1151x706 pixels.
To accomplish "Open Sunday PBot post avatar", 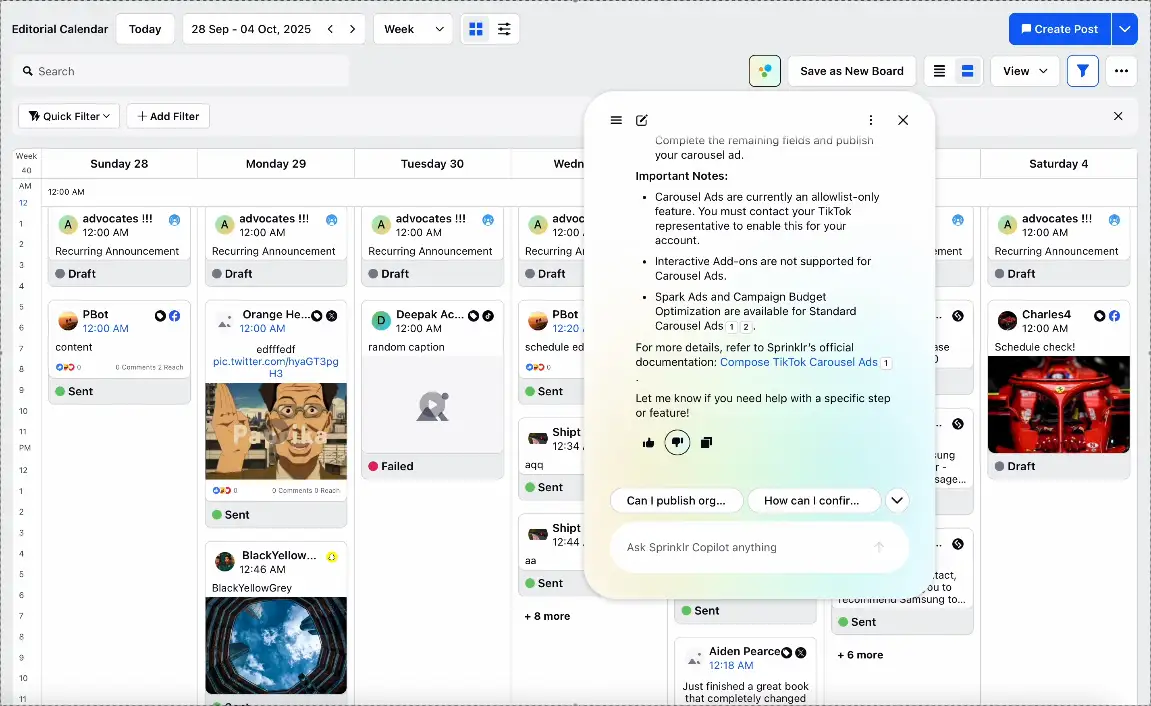I will pos(68,321).
